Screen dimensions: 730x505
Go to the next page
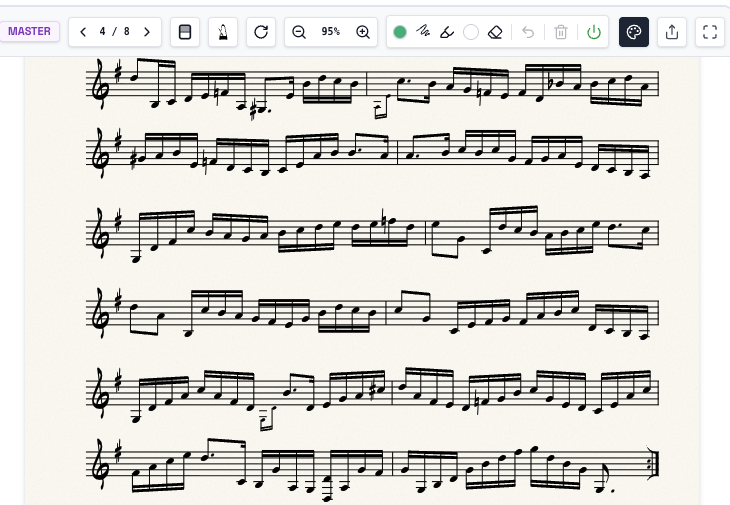pos(147,32)
